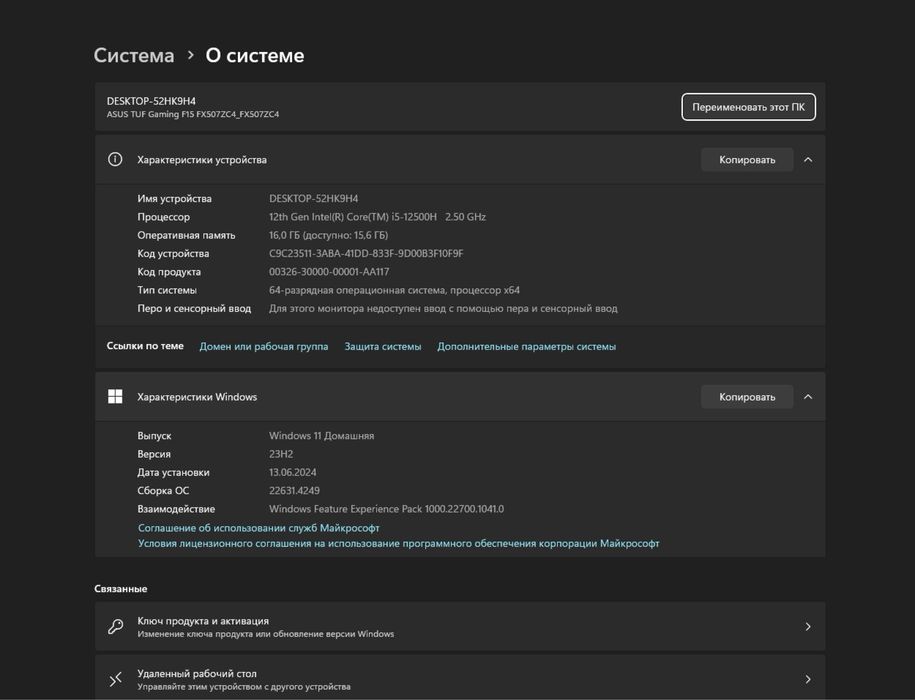Open the Защита системы link

click(x=383, y=346)
